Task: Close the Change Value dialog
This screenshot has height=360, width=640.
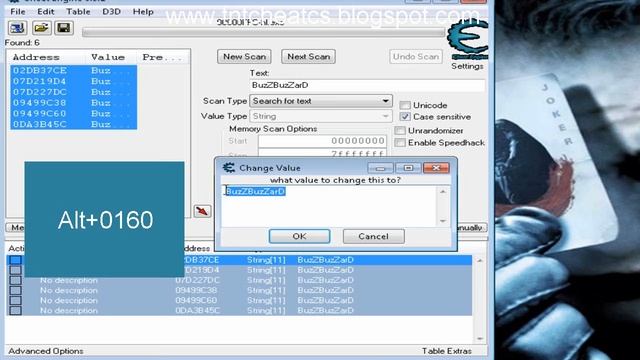Action: point(436,168)
